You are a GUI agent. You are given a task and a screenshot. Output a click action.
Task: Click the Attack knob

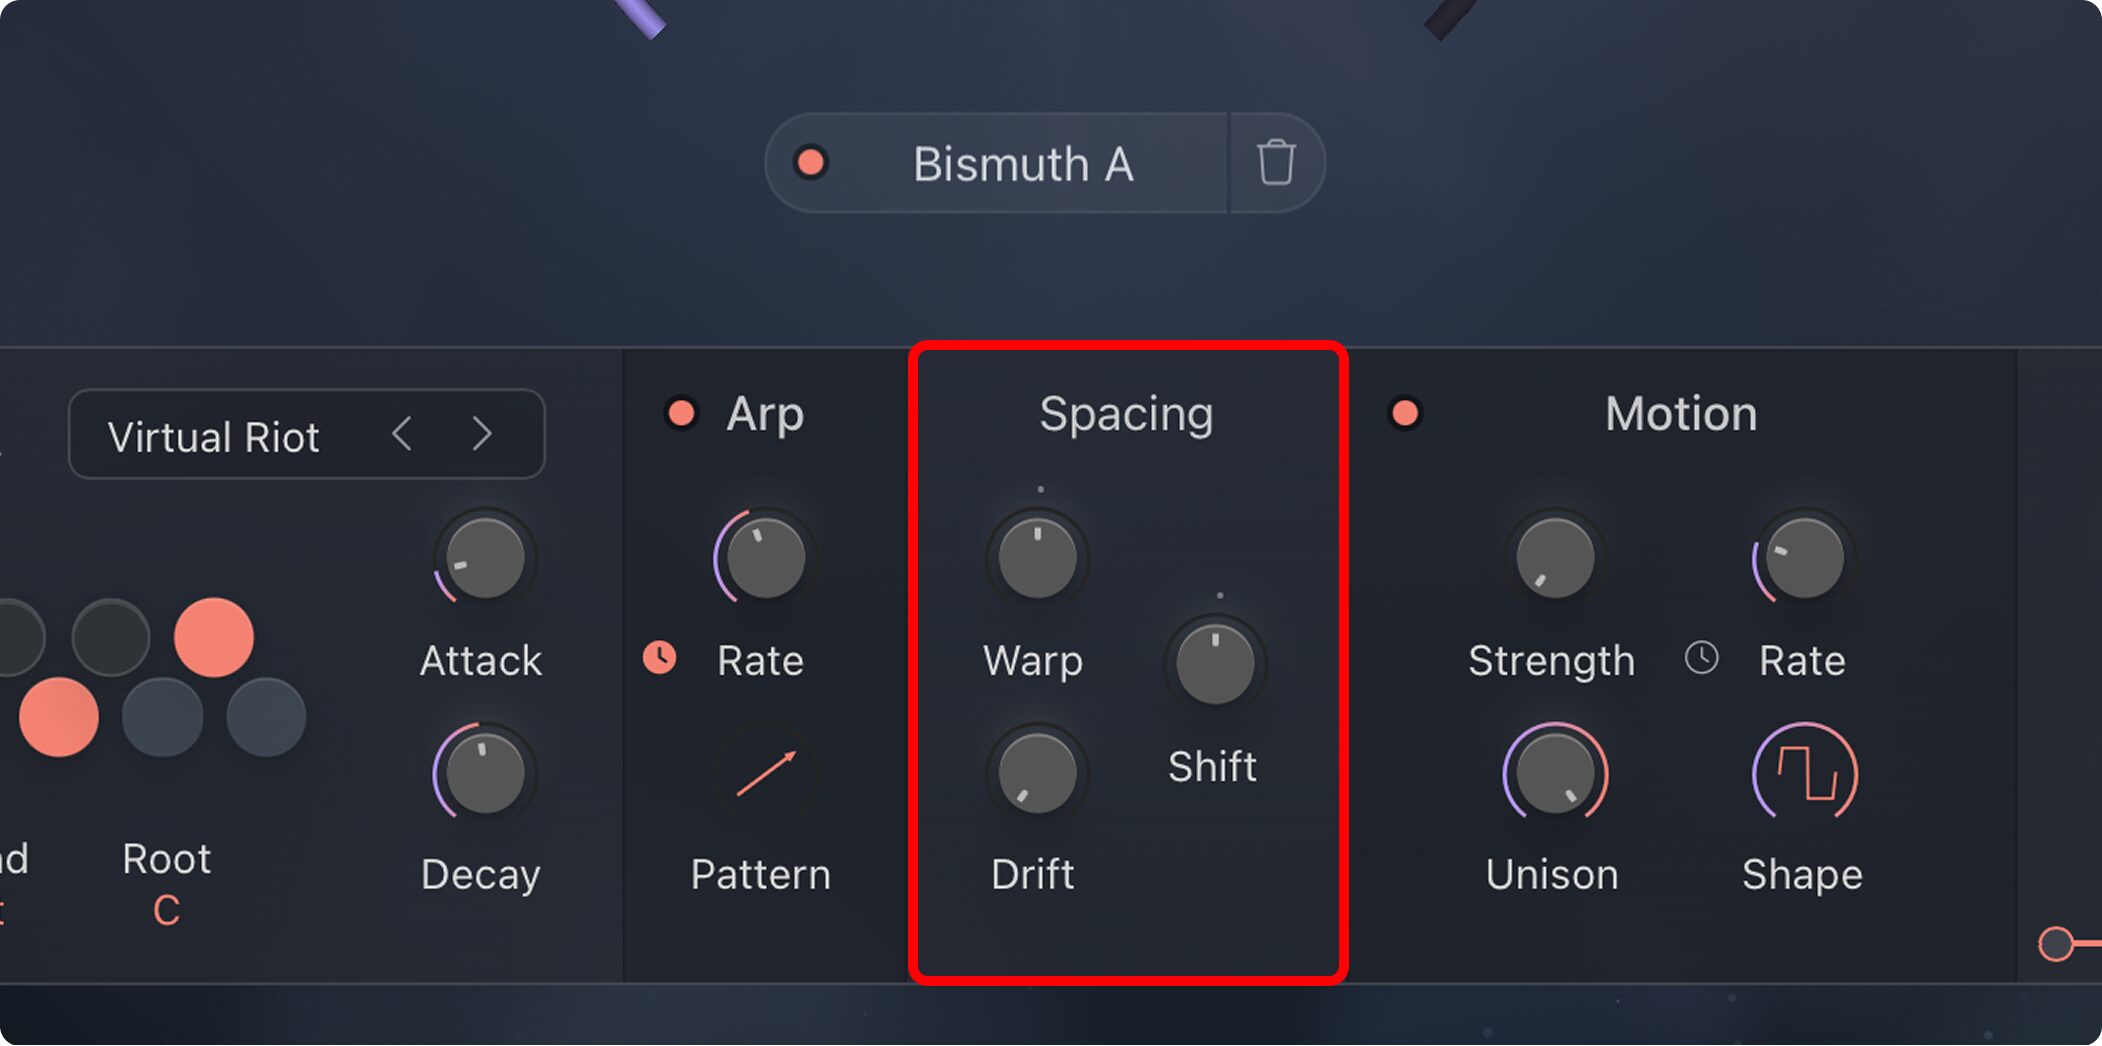pyautogui.click(x=485, y=558)
